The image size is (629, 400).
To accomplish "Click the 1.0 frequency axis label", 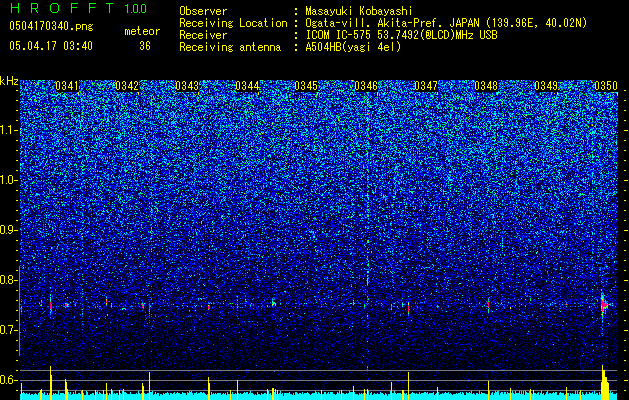I will click(x=8, y=180).
